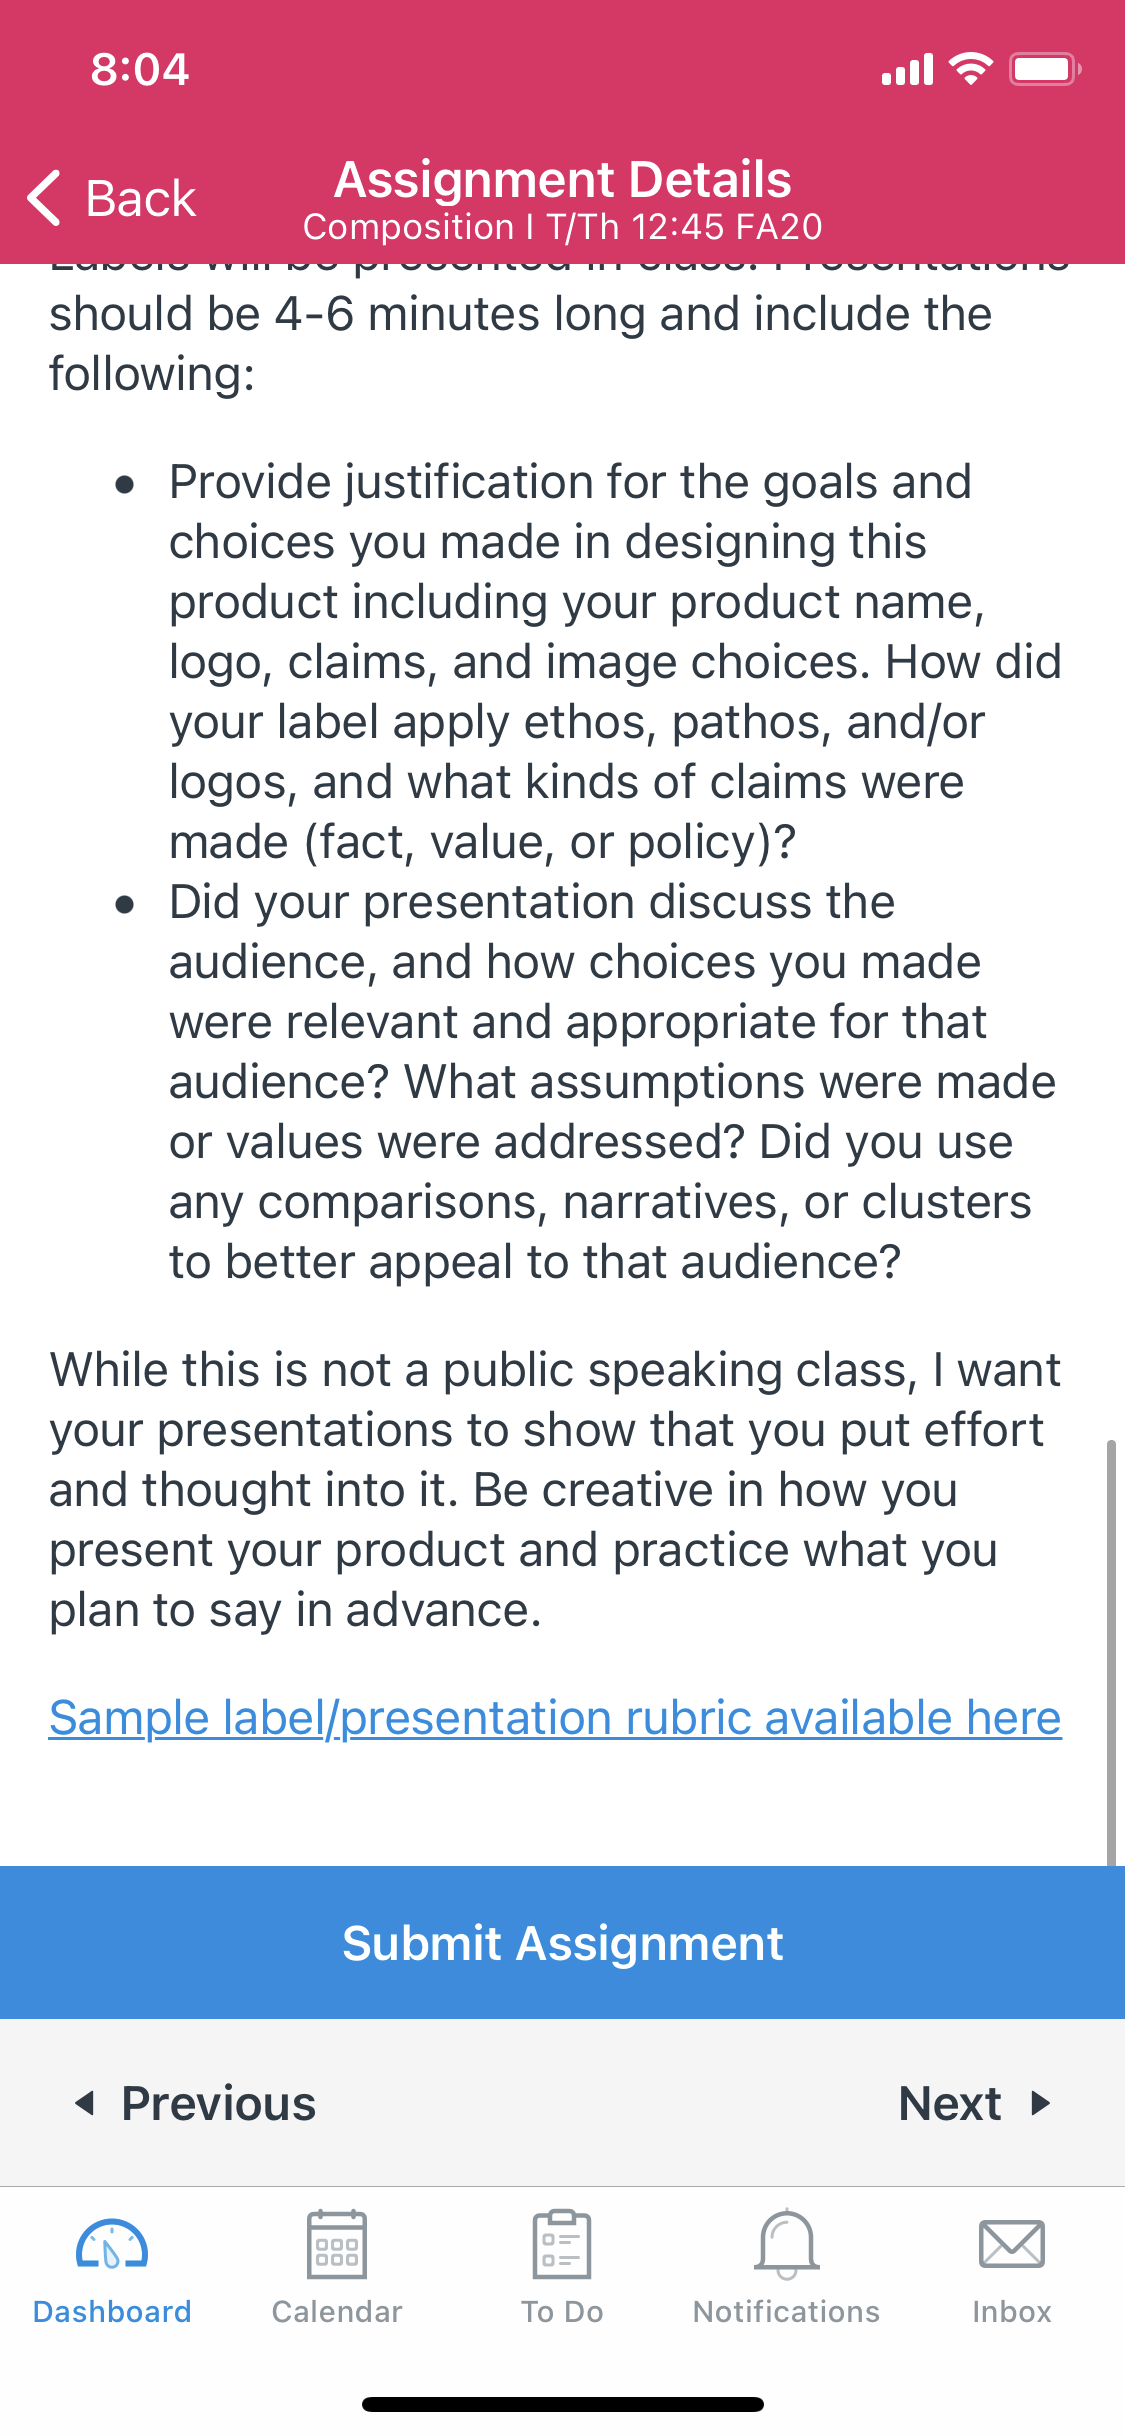The height and width of the screenshot is (2436, 1125).
Task: Switch to the Calendar tab label
Action: tap(337, 2312)
